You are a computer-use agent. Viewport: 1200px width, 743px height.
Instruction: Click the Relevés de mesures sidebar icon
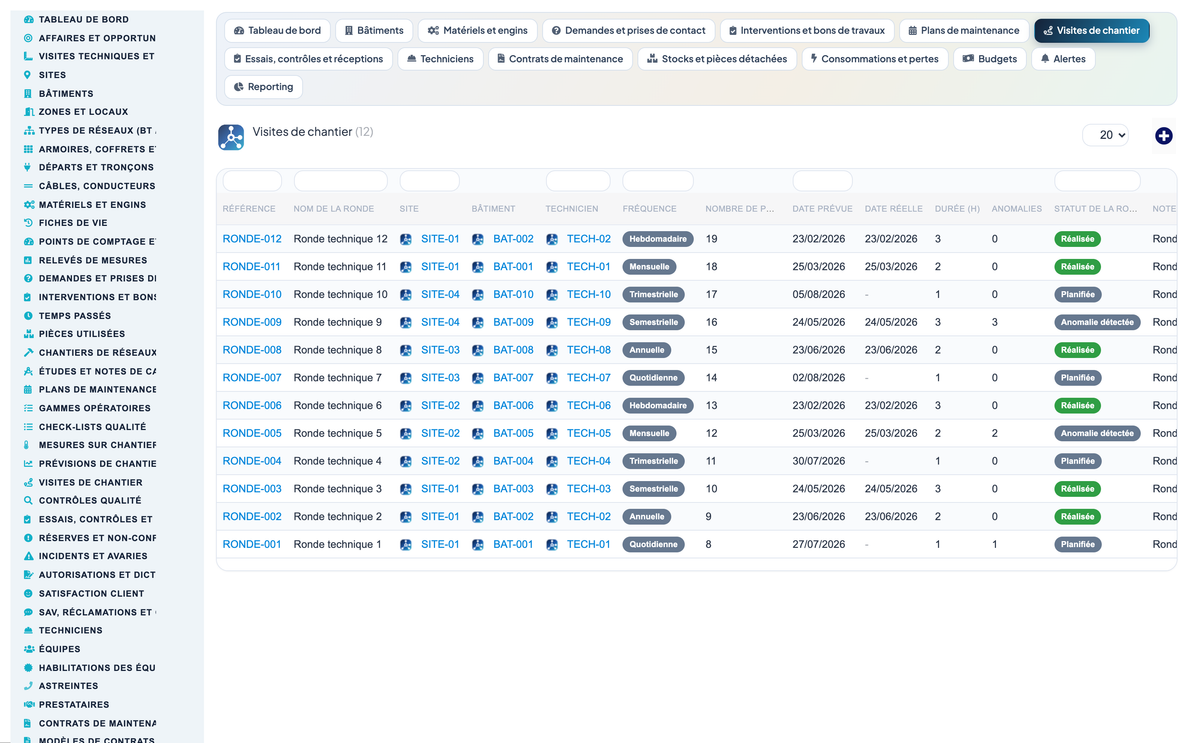(x=28, y=260)
